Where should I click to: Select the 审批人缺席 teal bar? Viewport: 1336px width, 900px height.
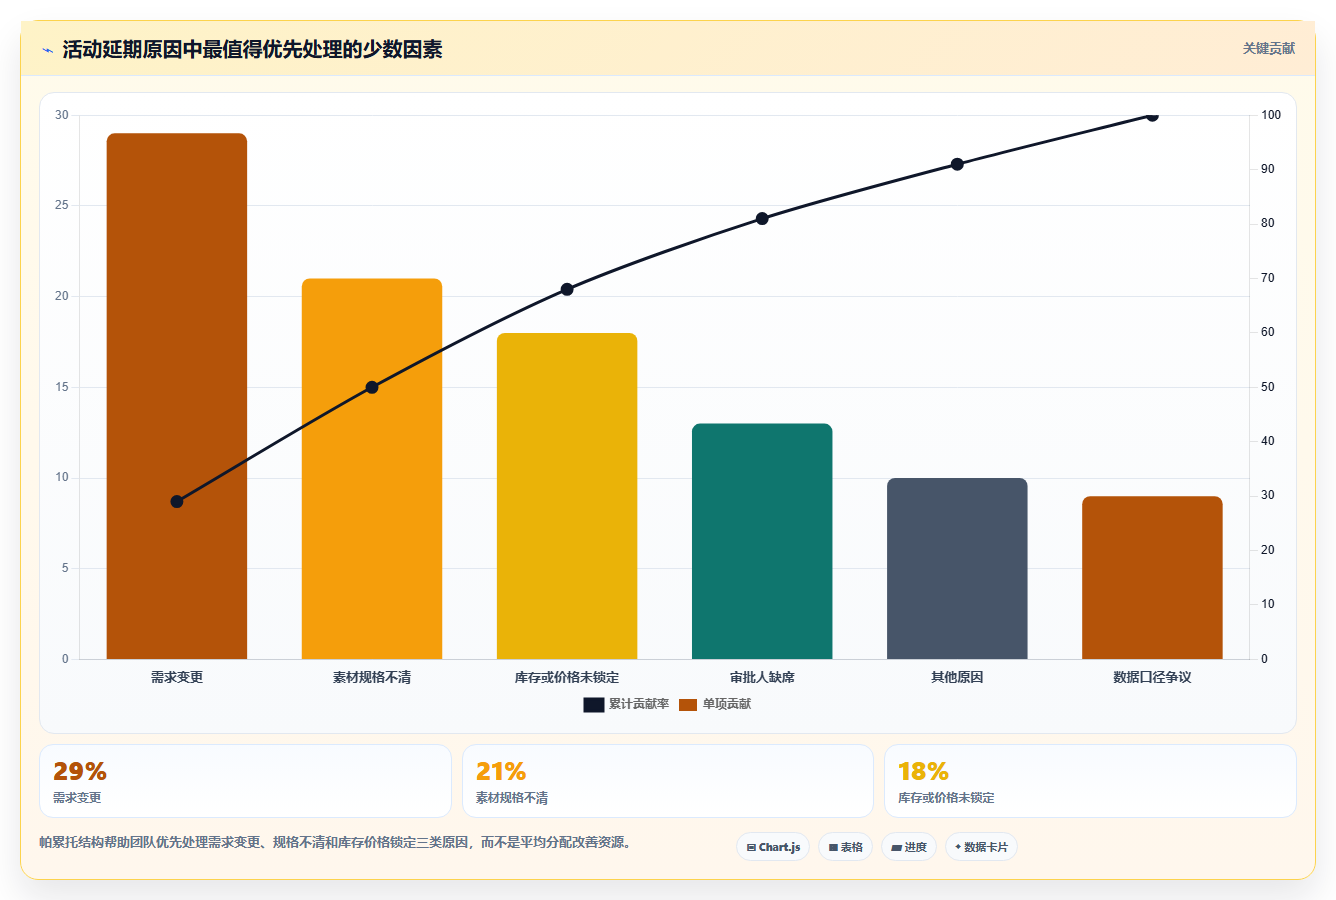pyautogui.click(x=762, y=541)
